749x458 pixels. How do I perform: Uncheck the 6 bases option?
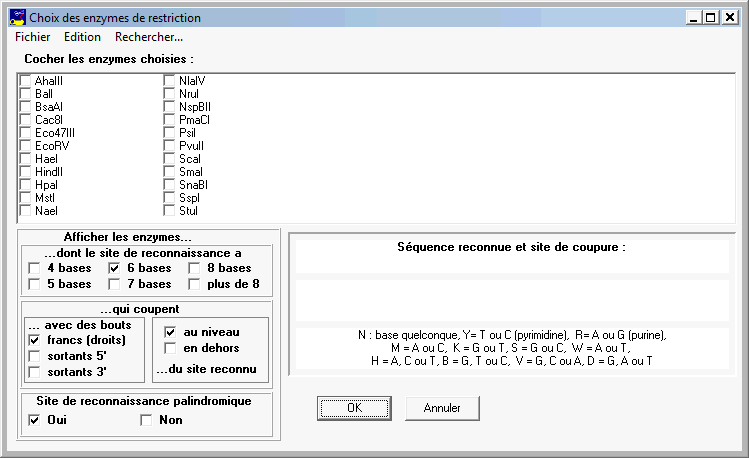[x=114, y=268]
